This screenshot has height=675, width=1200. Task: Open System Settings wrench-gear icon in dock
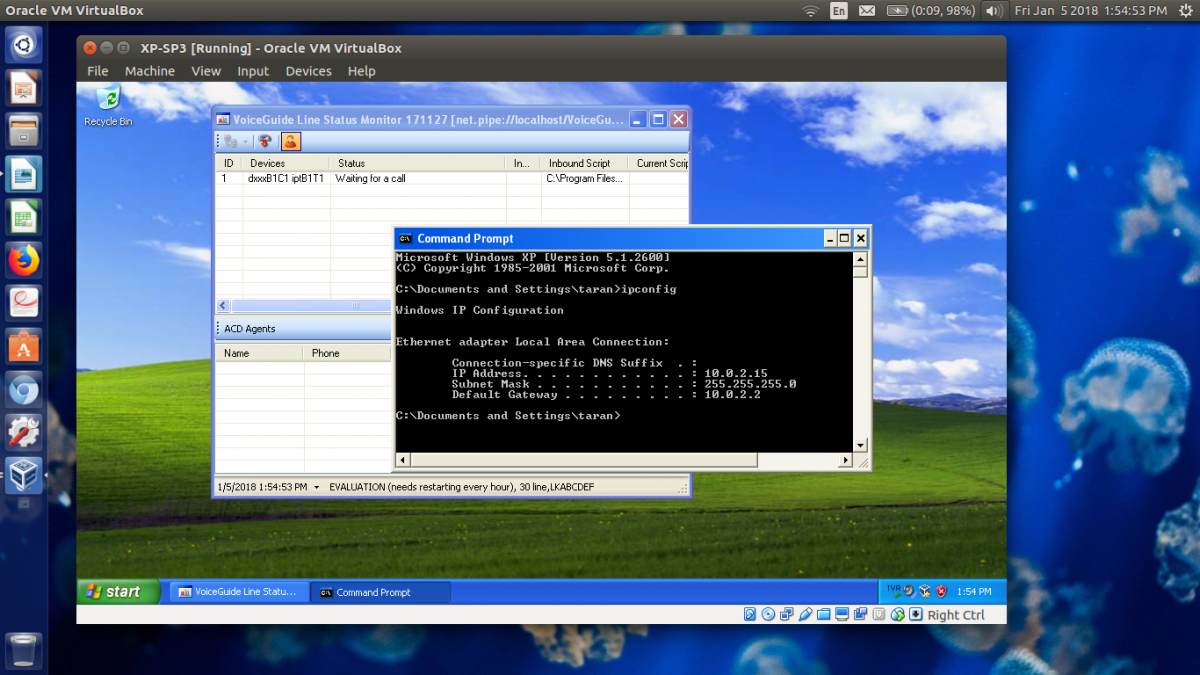pos(24,432)
